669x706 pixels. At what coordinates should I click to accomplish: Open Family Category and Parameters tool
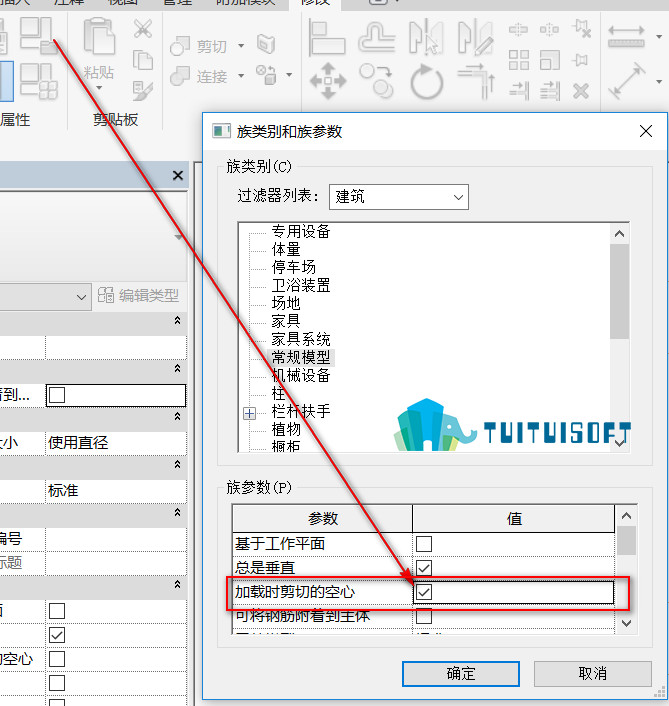pos(38,35)
